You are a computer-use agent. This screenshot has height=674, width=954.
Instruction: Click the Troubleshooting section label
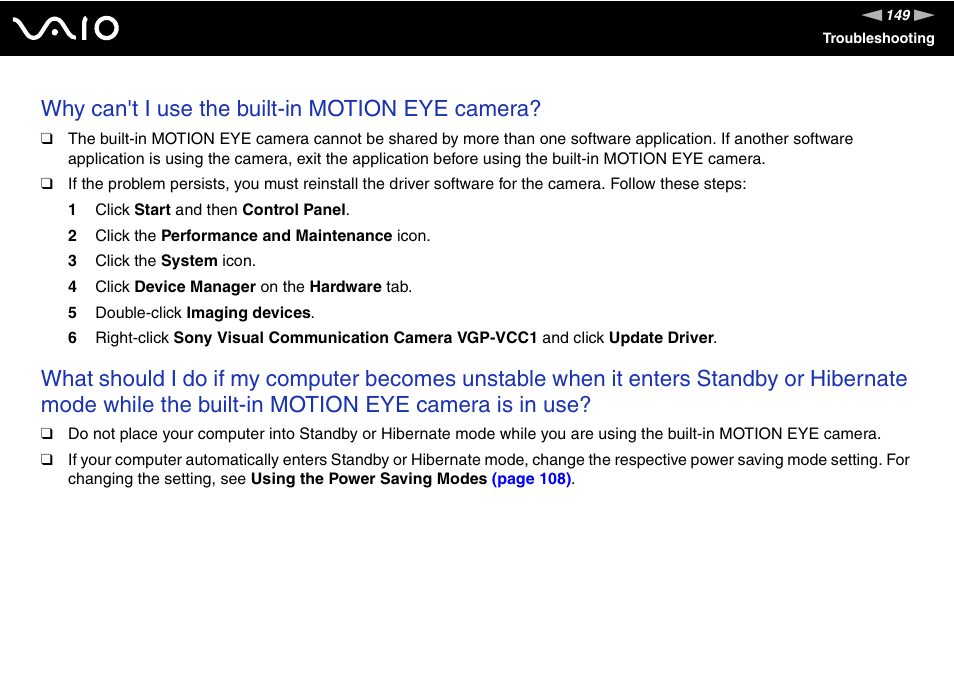pos(878,38)
